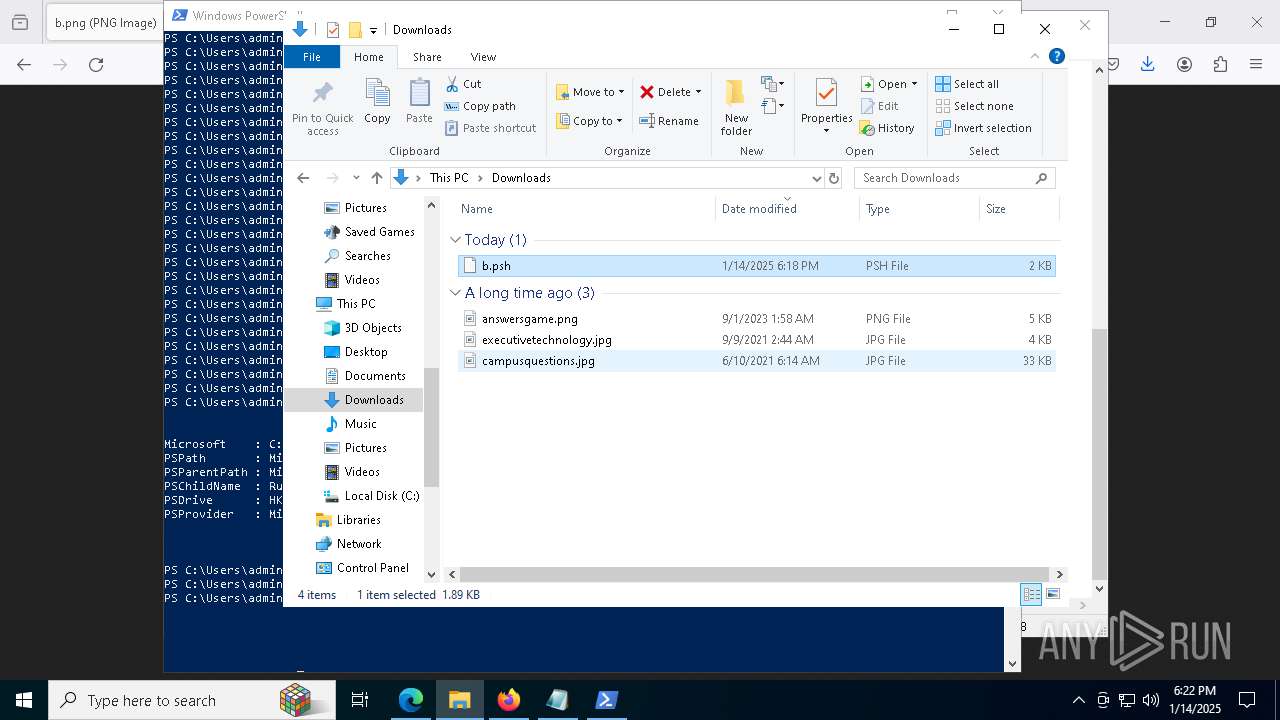Screen dimensions: 1280x720
Task: Sort by Name column header
Action: (586, 209)
